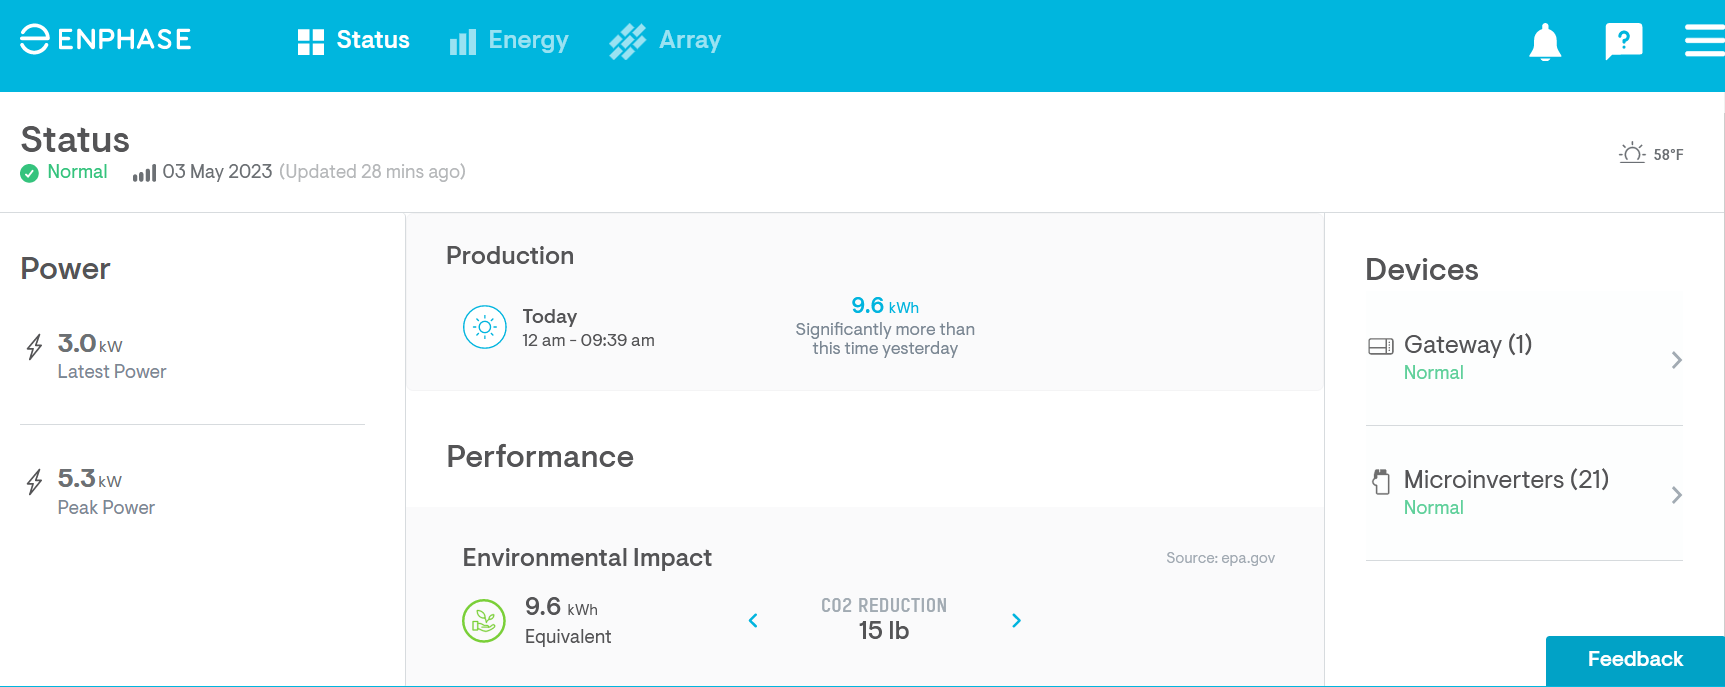Click the Array solar panels icon
1725x687 pixels.
click(628, 42)
